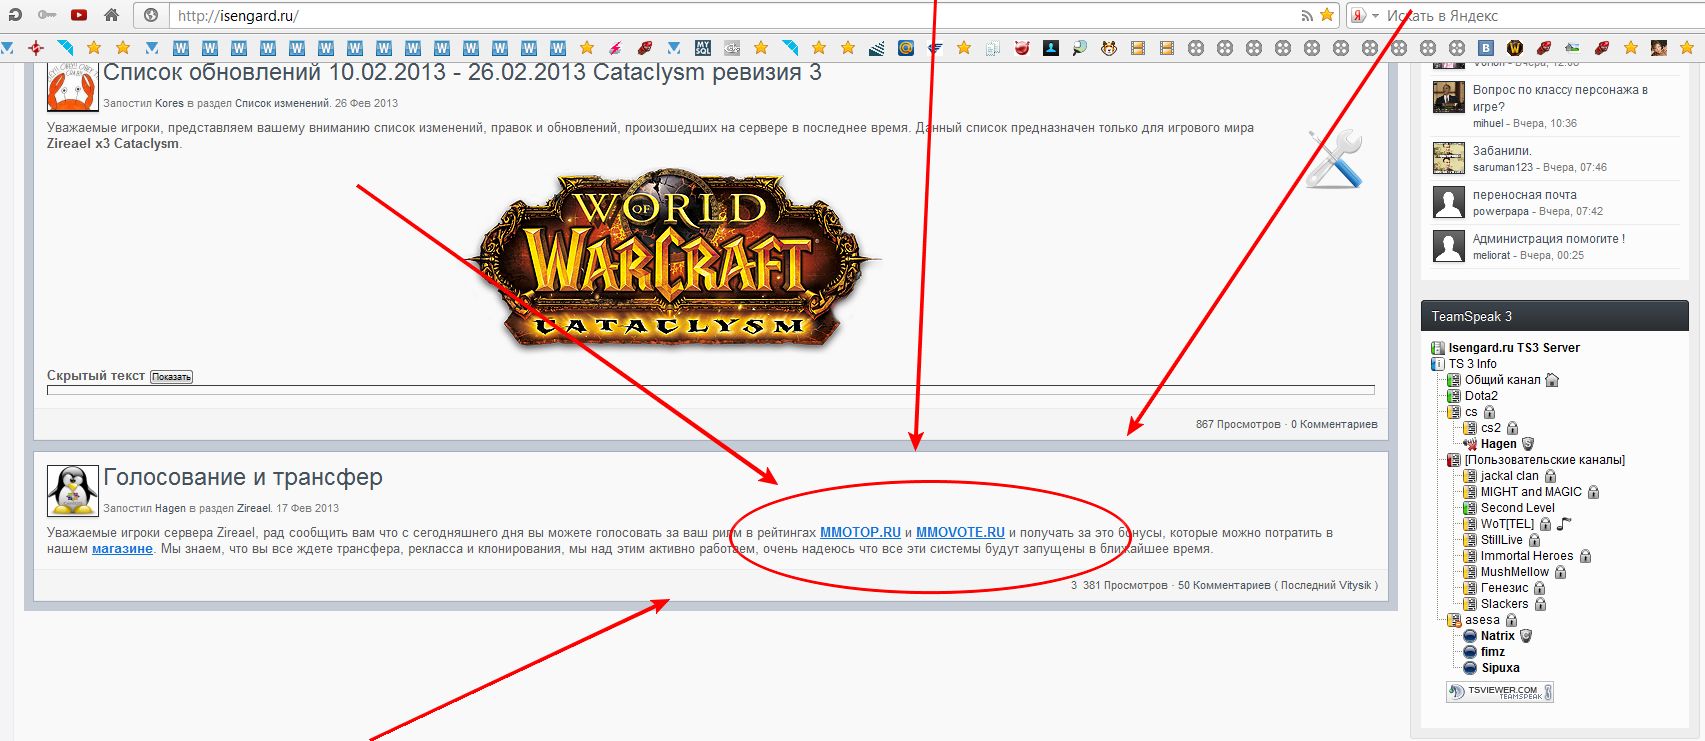Go to the browser home page icon
Screen dimensions: 1705x741
coord(111,15)
